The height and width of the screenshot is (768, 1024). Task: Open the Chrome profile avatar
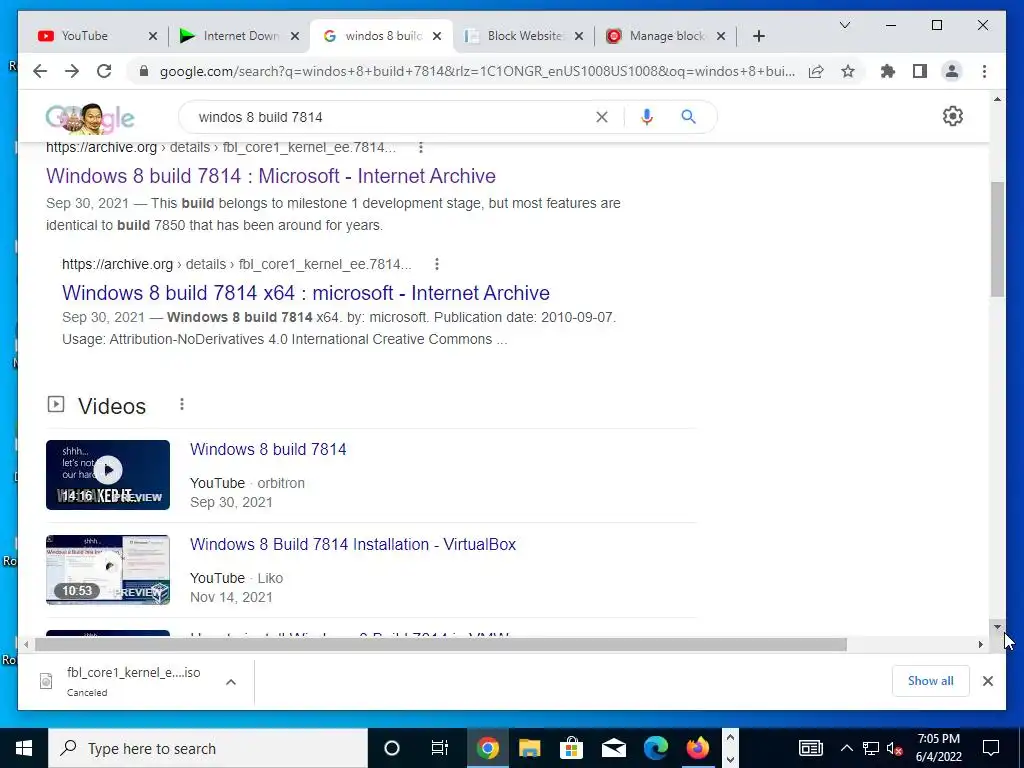[952, 71]
